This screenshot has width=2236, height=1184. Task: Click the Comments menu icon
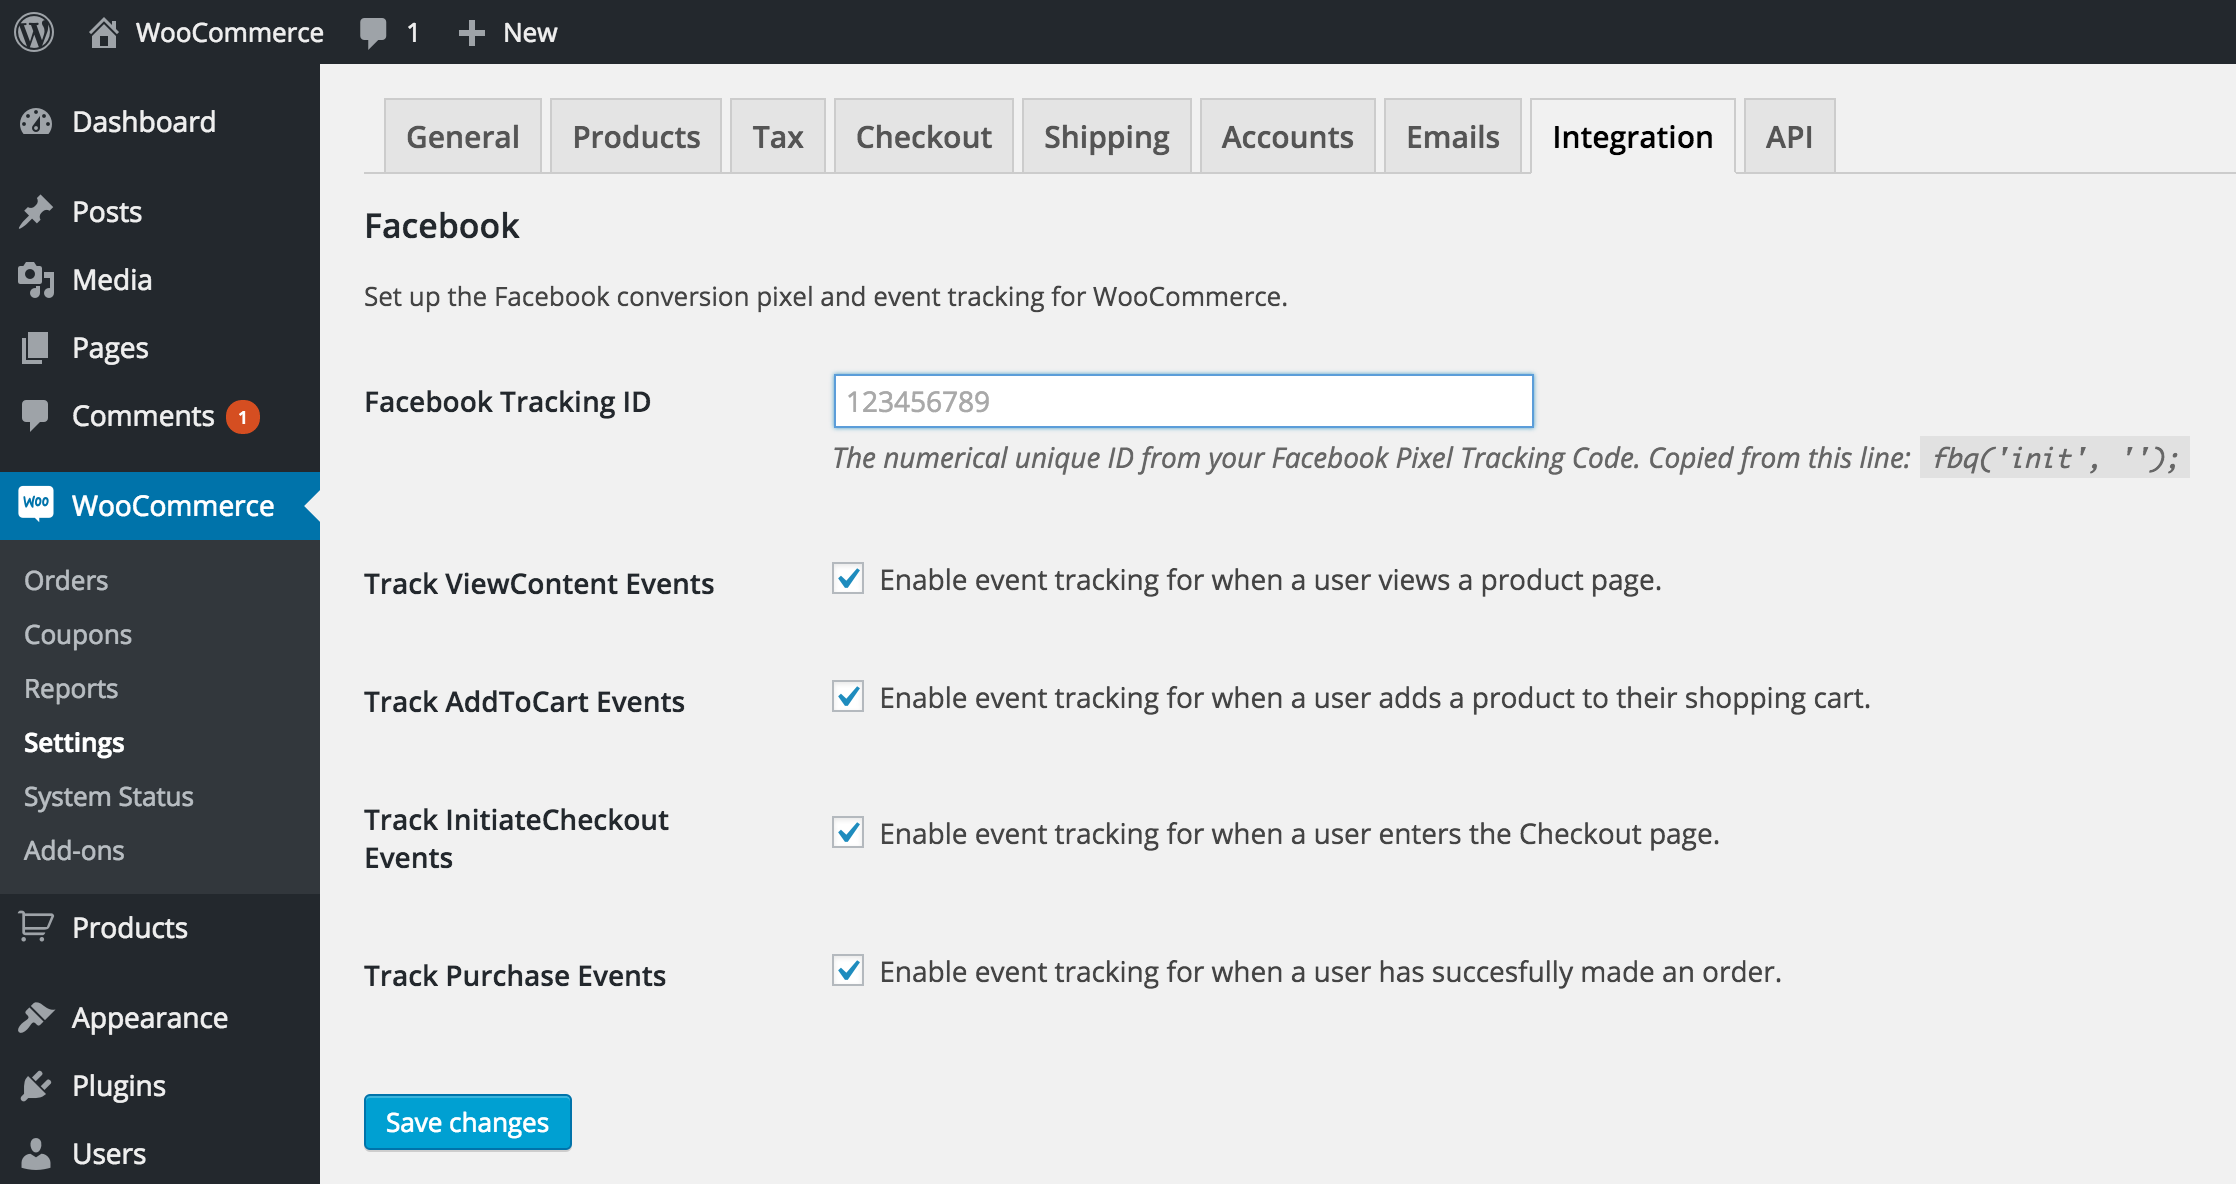click(x=38, y=415)
